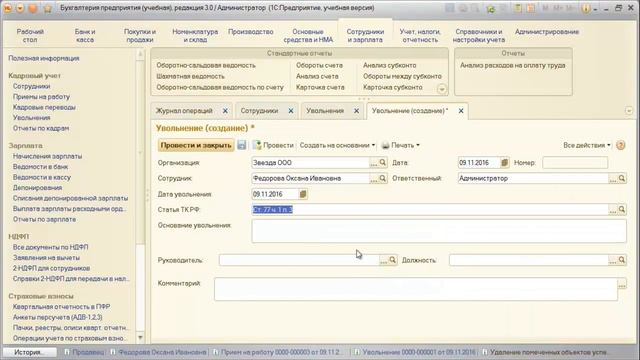Open history entry Продавец in bottom bar
The height and width of the screenshot is (360, 640).
coord(84,352)
